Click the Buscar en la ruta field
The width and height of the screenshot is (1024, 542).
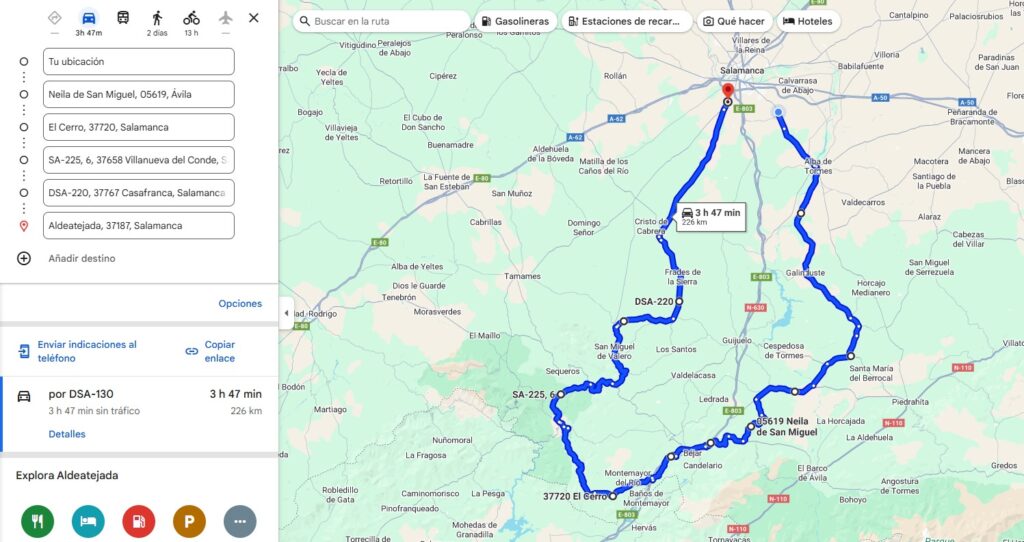pyautogui.click(x=381, y=21)
